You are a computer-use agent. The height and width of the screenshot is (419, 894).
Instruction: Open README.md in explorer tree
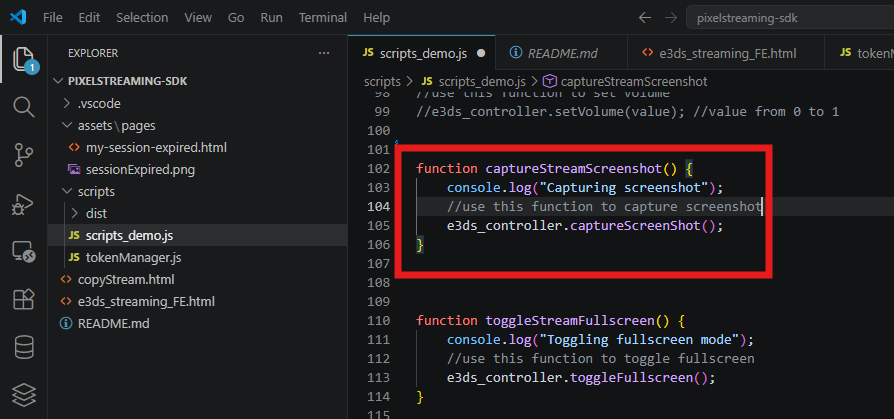point(197,324)
